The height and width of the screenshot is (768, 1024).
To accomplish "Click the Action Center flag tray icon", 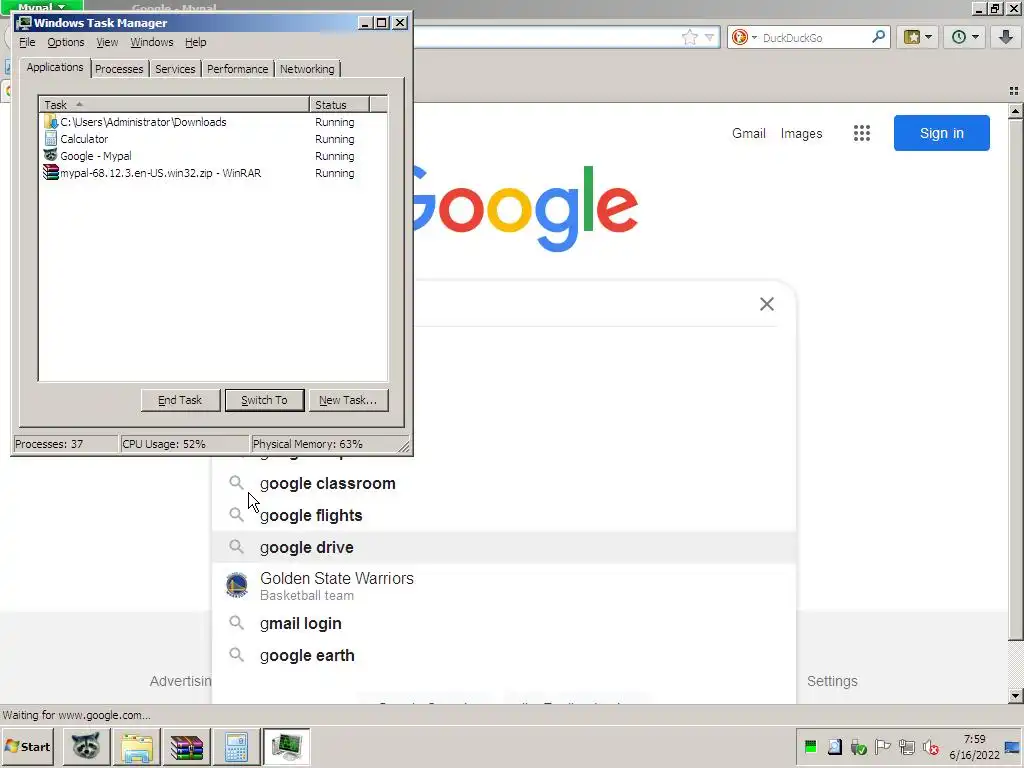I will click(882, 746).
